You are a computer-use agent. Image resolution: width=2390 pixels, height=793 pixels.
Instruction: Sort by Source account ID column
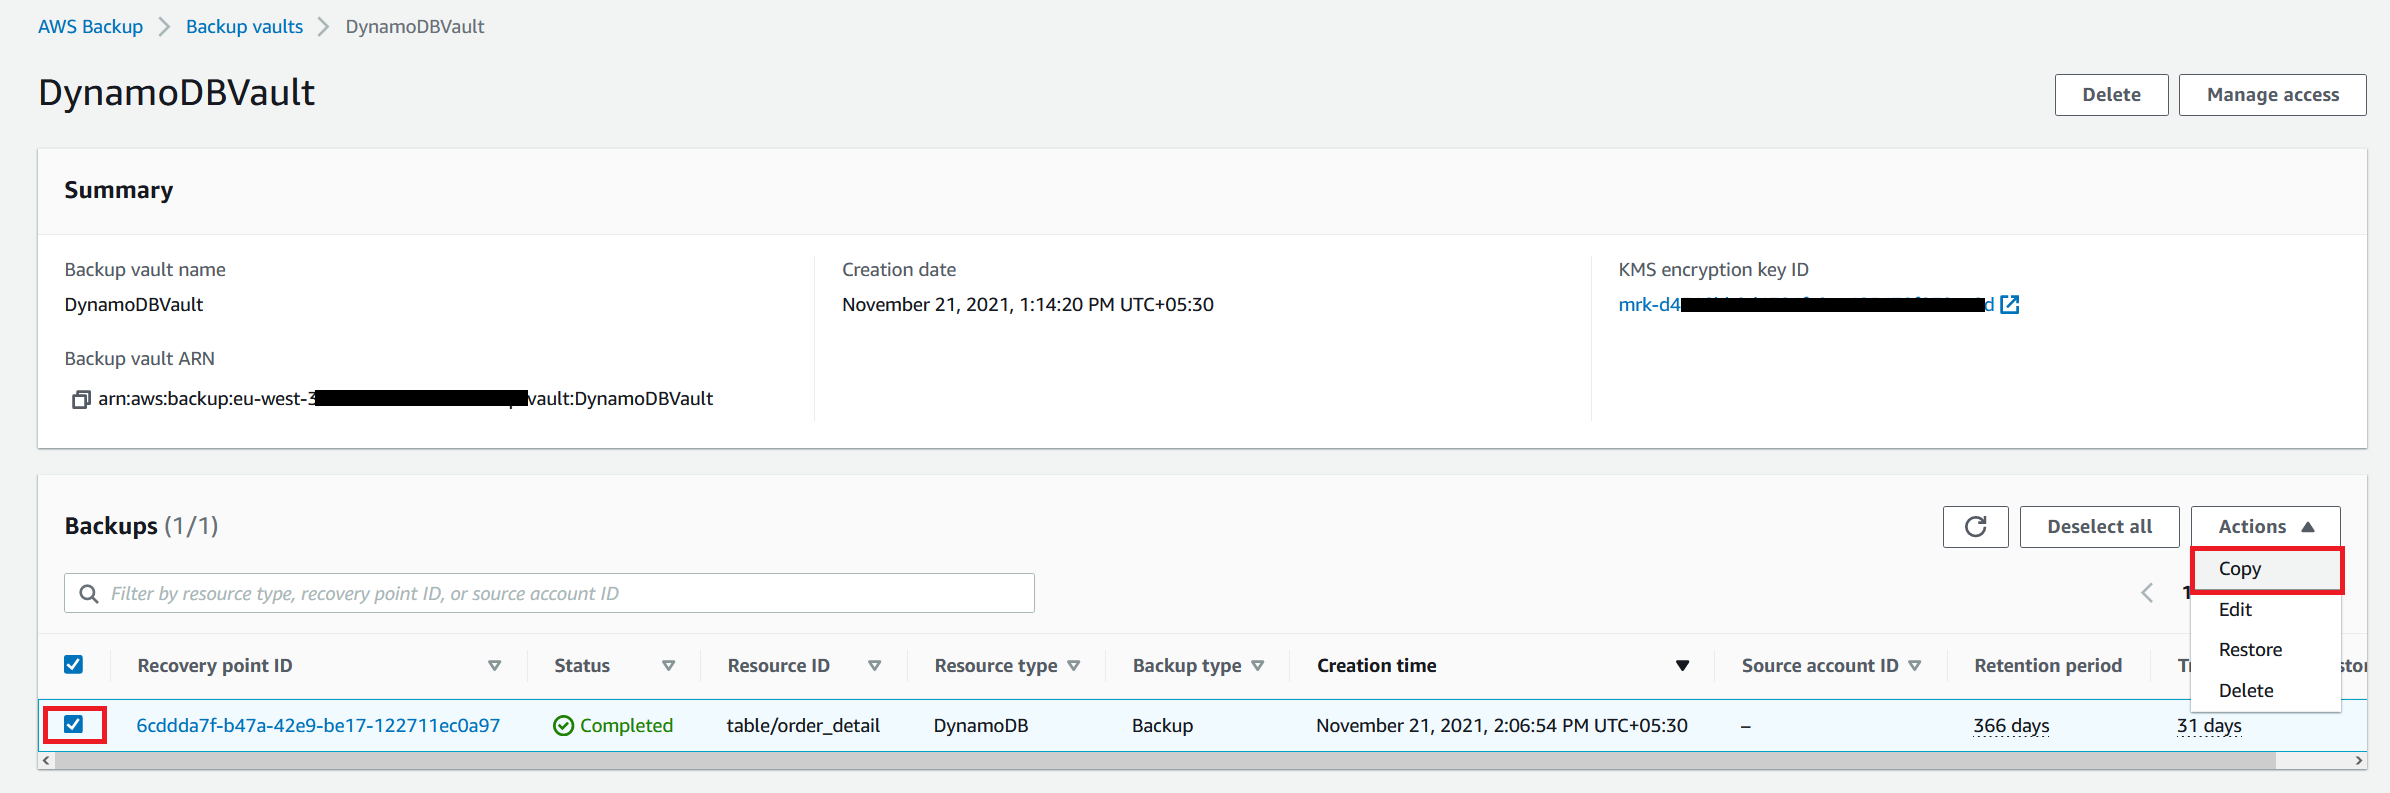point(1915,666)
